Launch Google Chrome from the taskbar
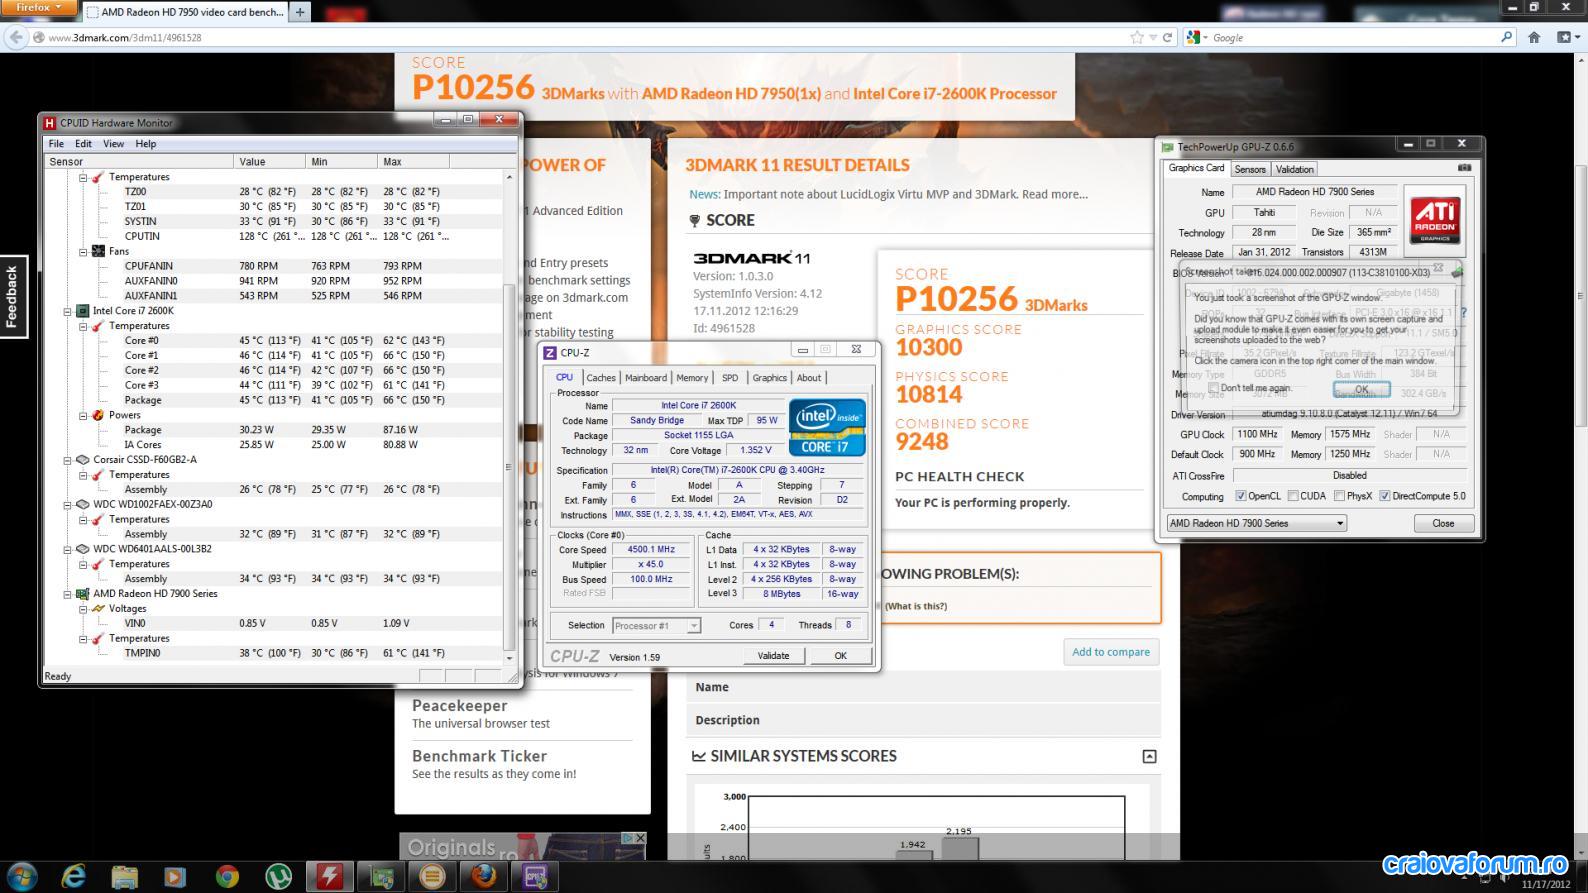Image resolution: width=1588 pixels, height=893 pixels. pyautogui.click(x=227, y=877)
